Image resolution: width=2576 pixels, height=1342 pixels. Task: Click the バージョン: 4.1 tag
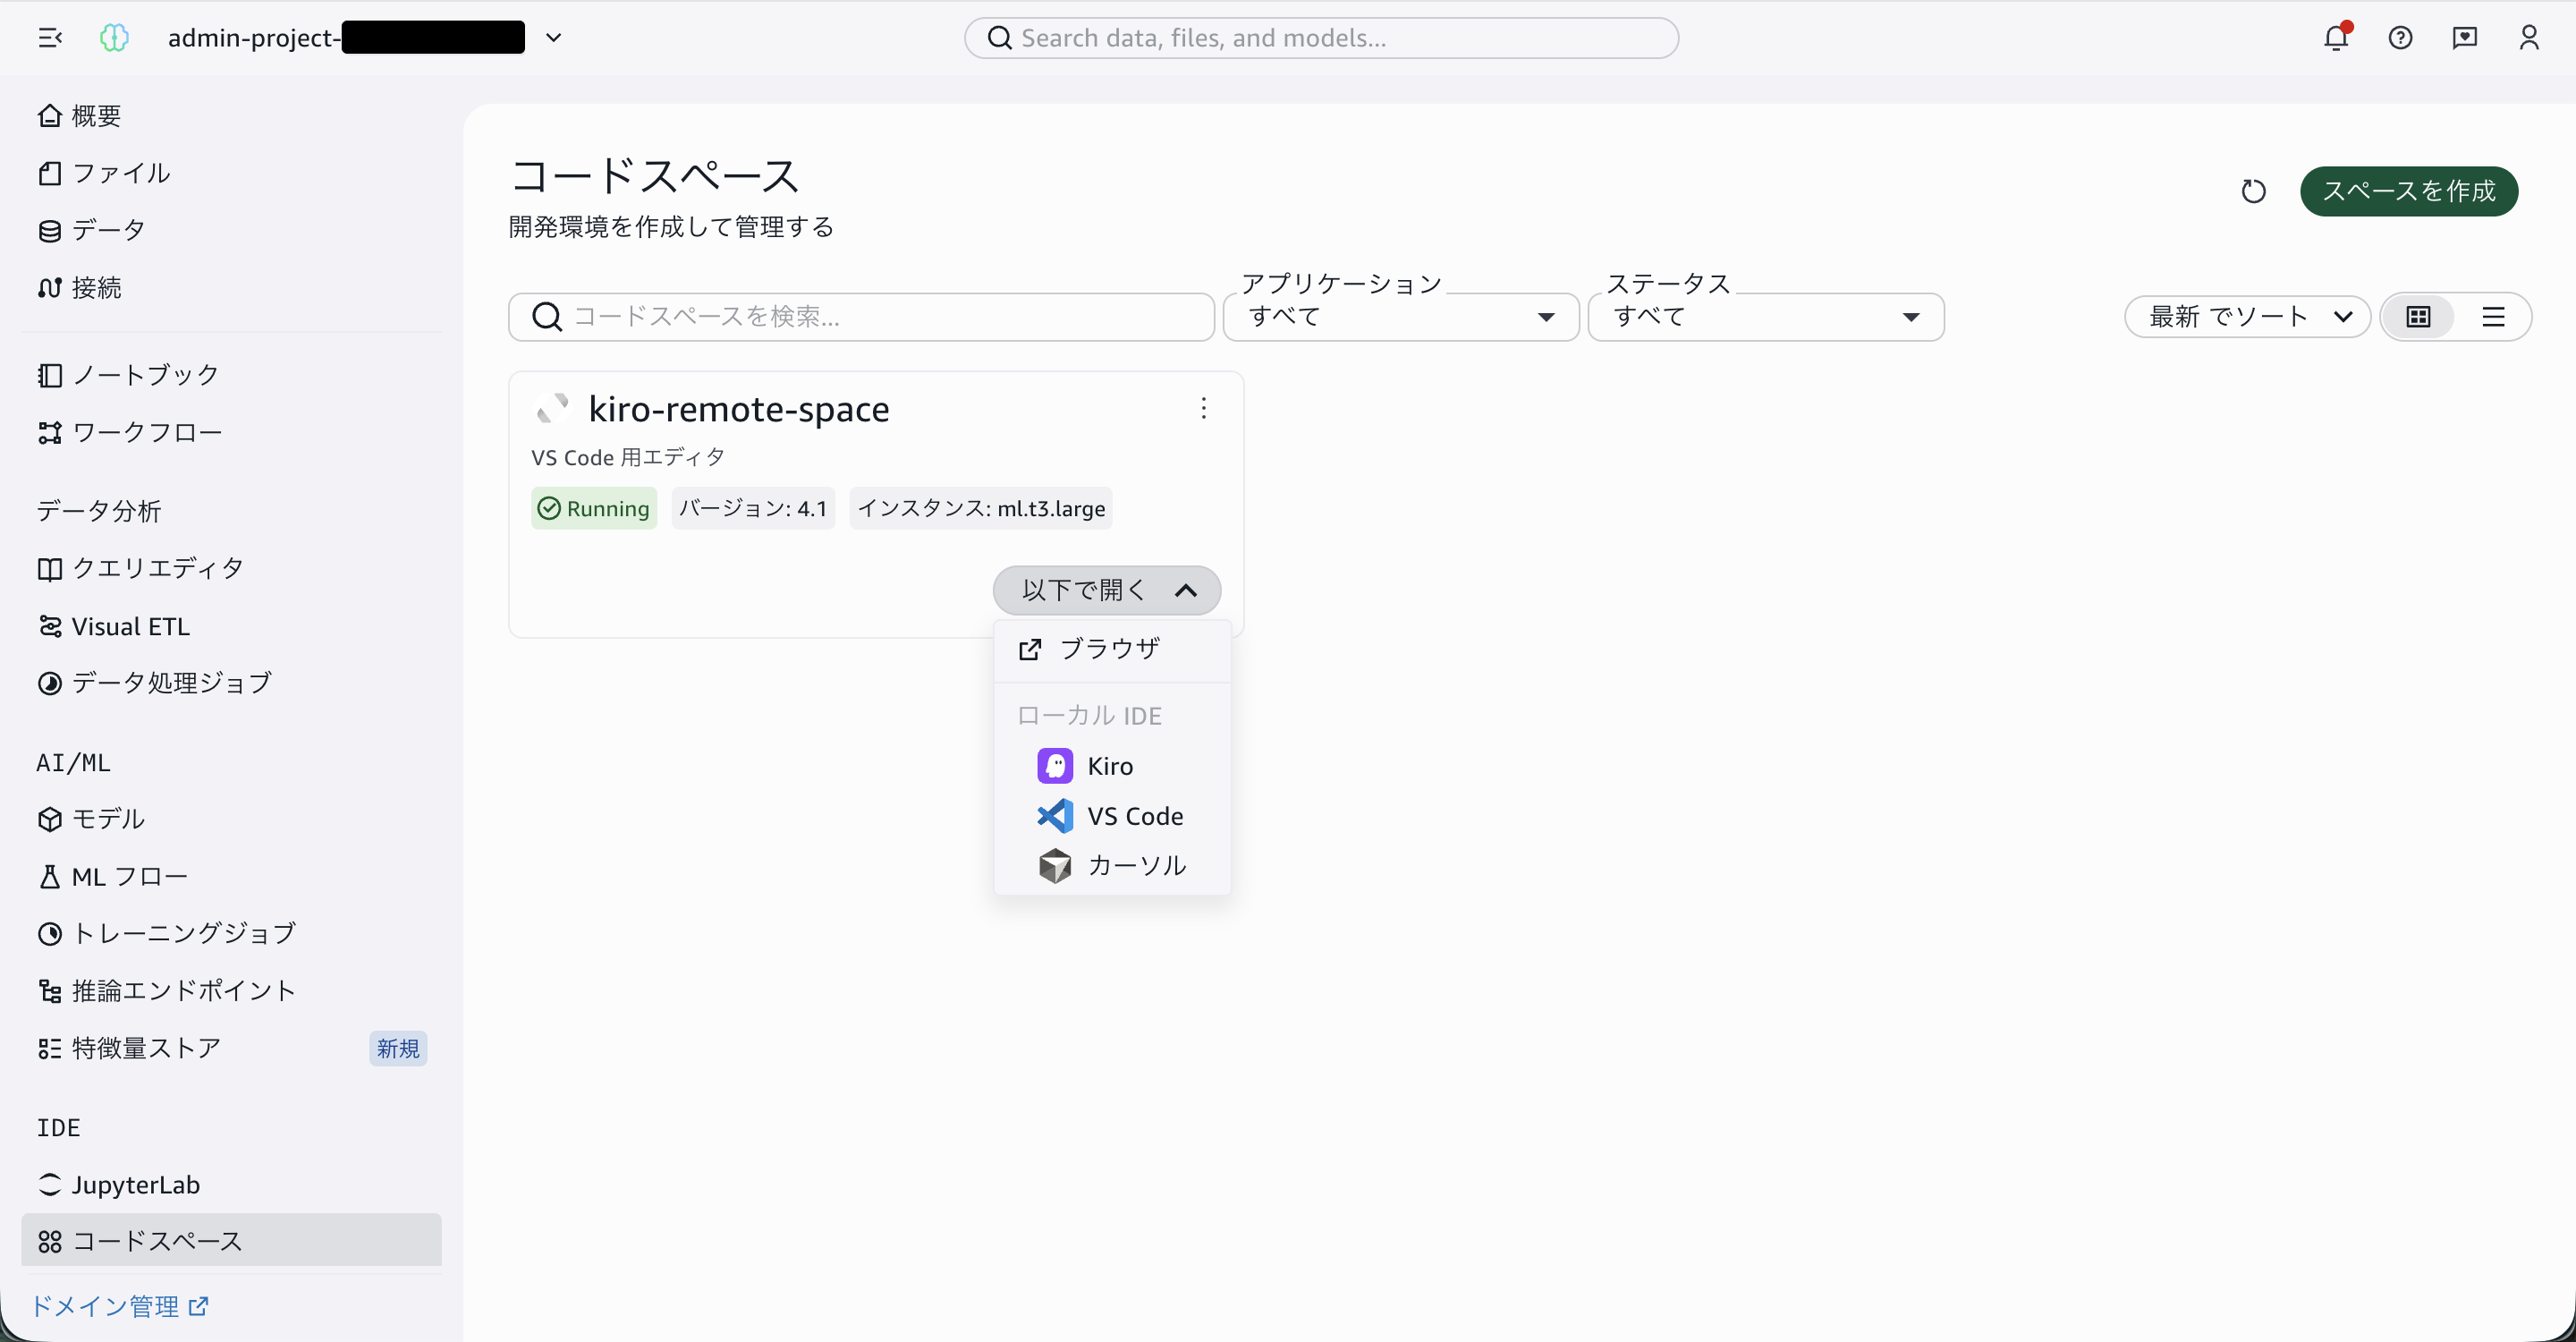click(753, 508)
